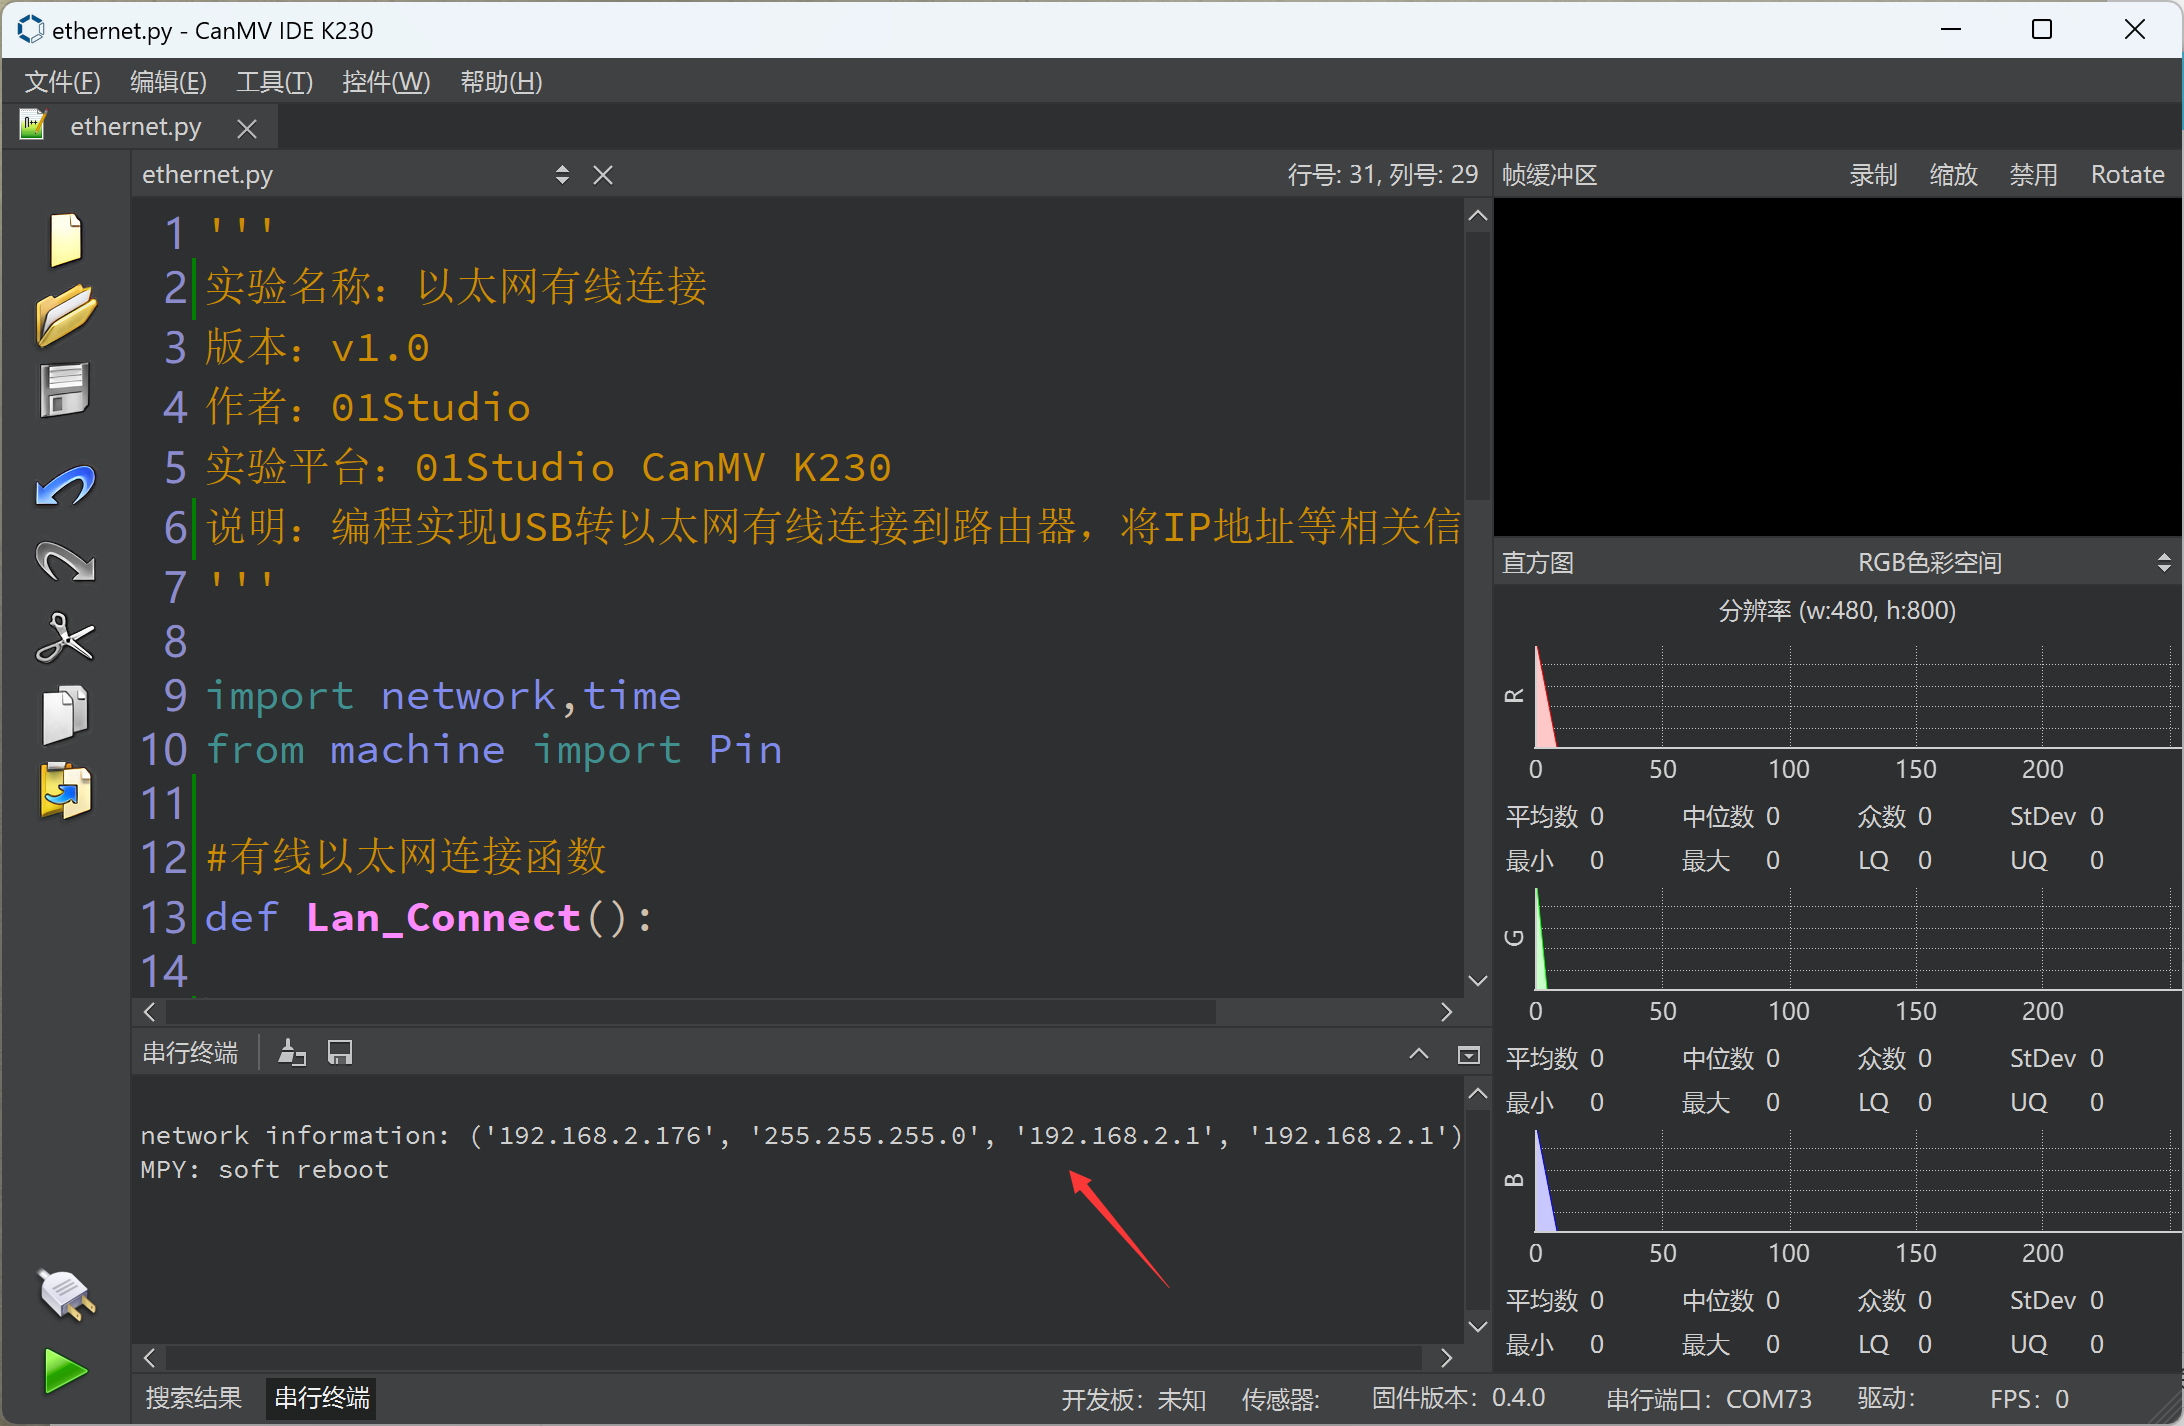Image resolution: width=2184 pixels, height=1426 pixels.
Task: Click the 传感器: status bar entry
Action: (1280, 1399)
